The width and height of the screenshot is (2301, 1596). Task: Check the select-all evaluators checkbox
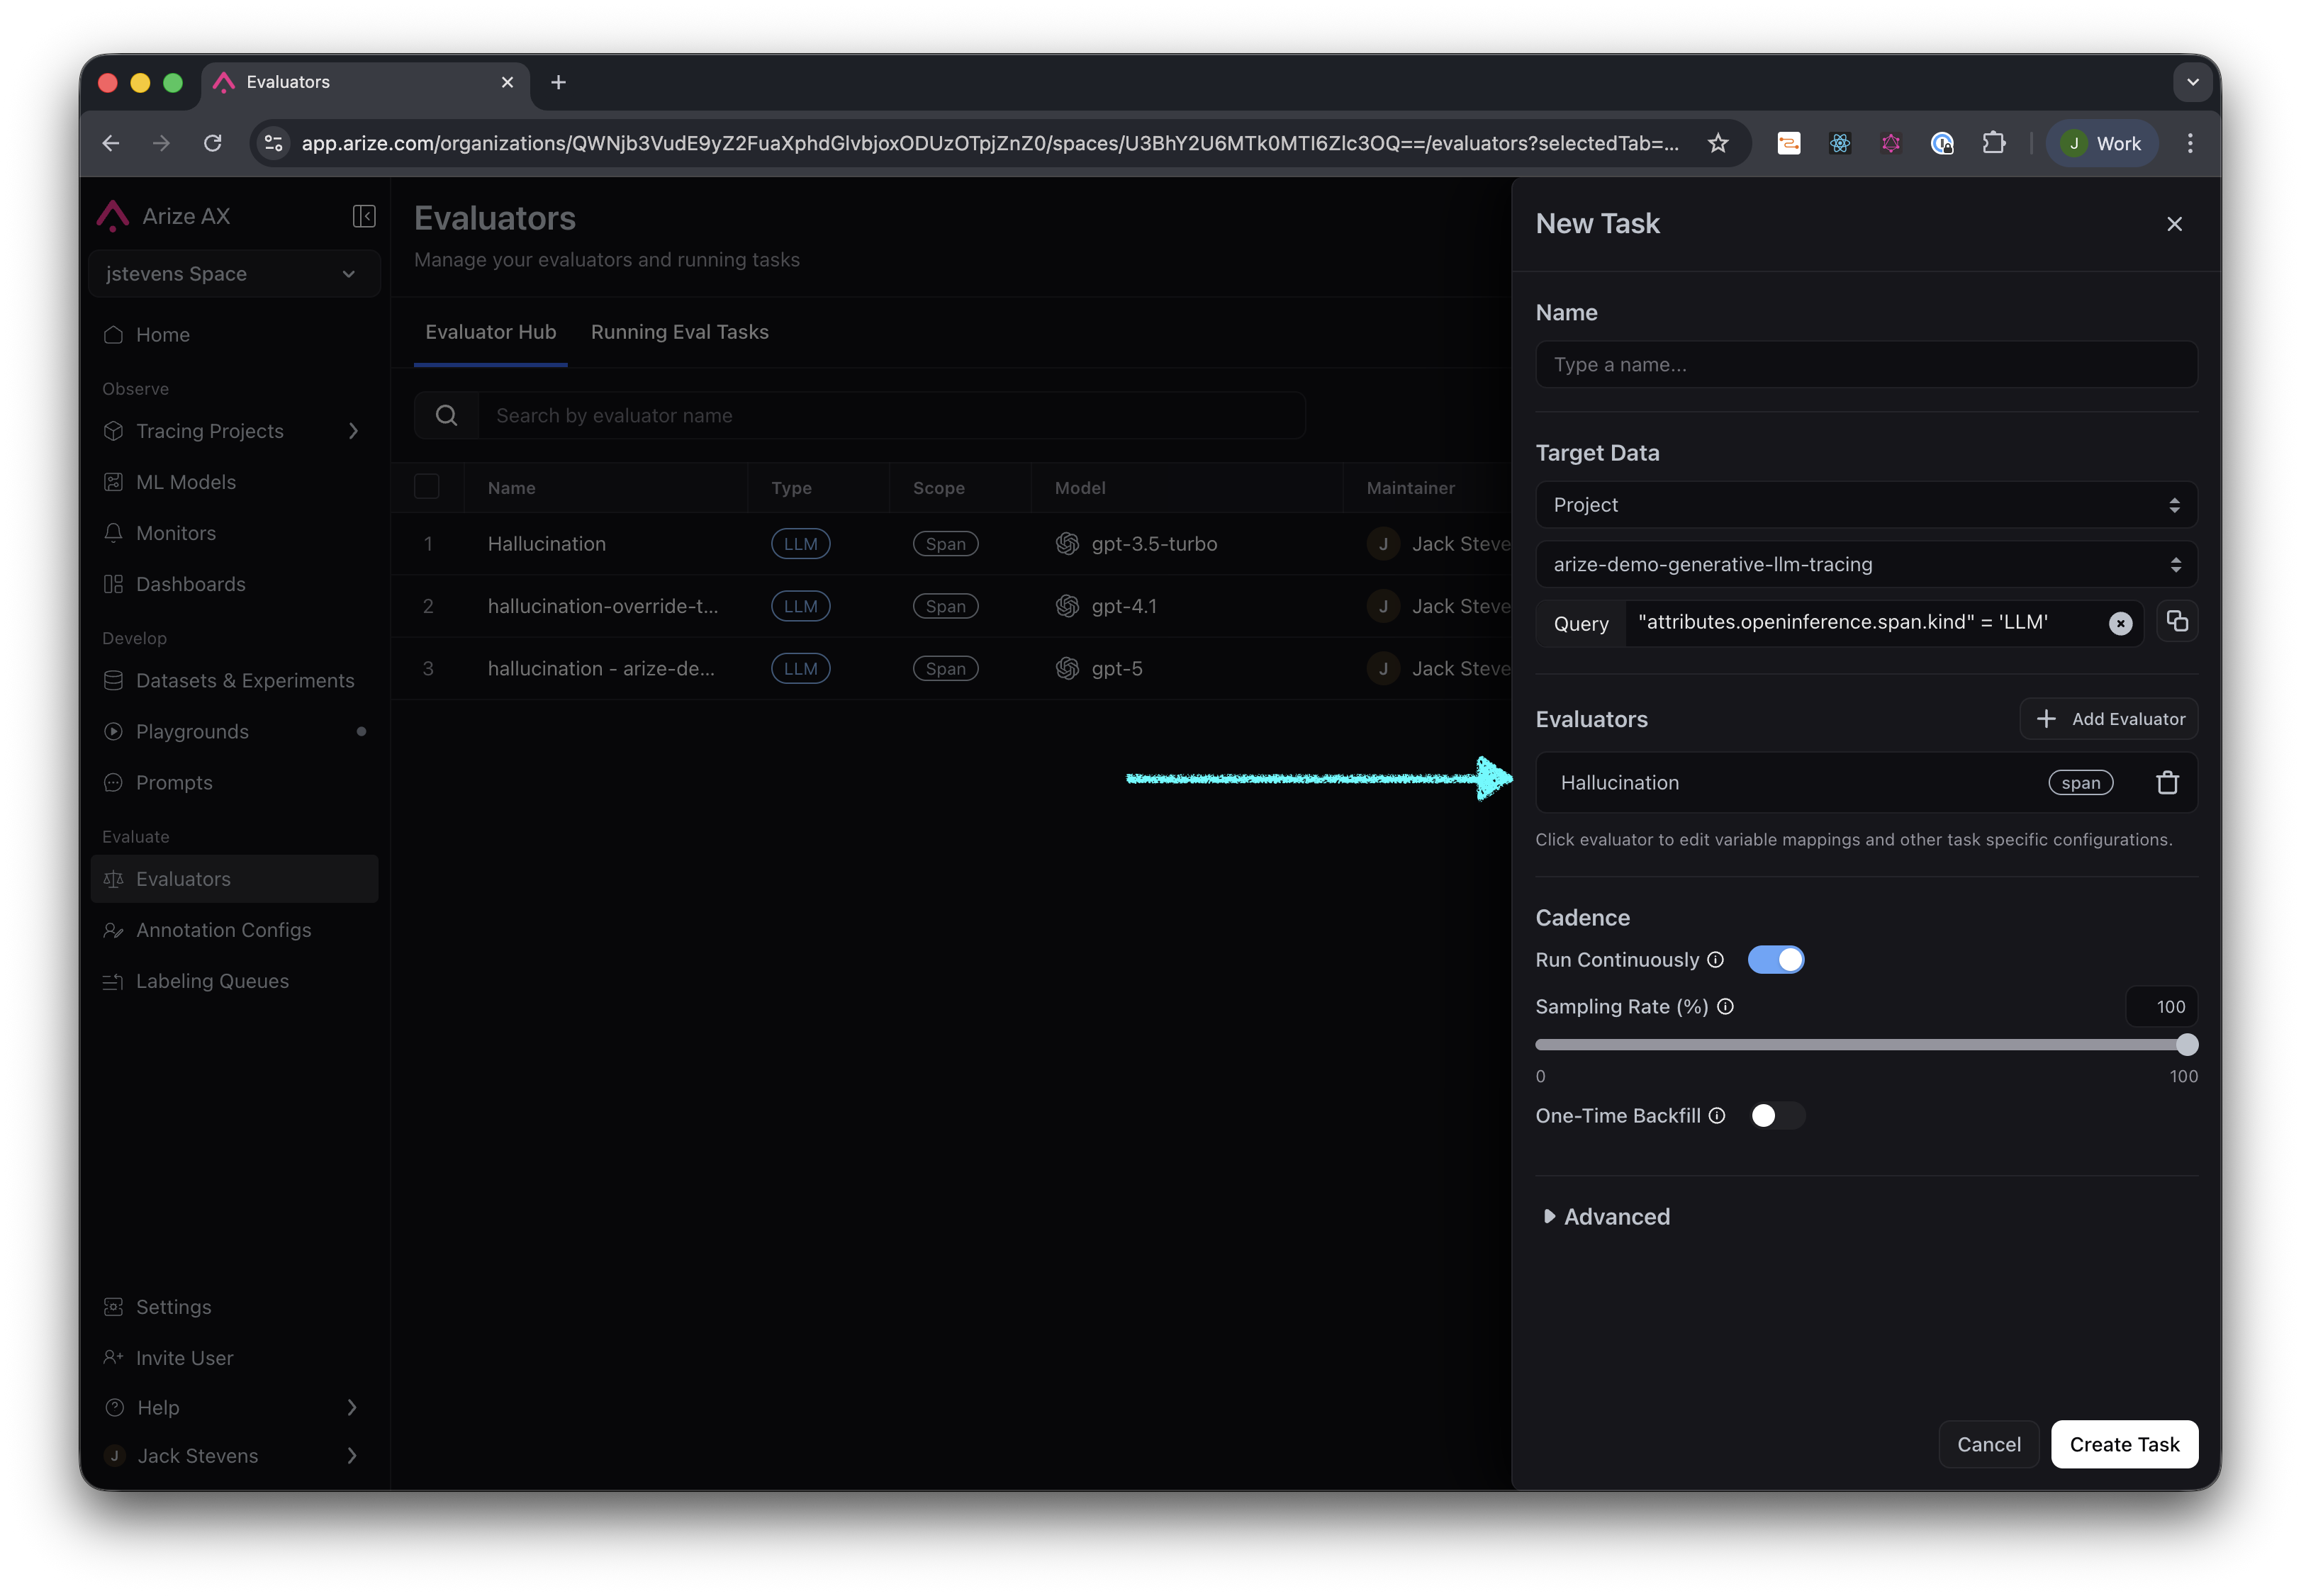427,487
